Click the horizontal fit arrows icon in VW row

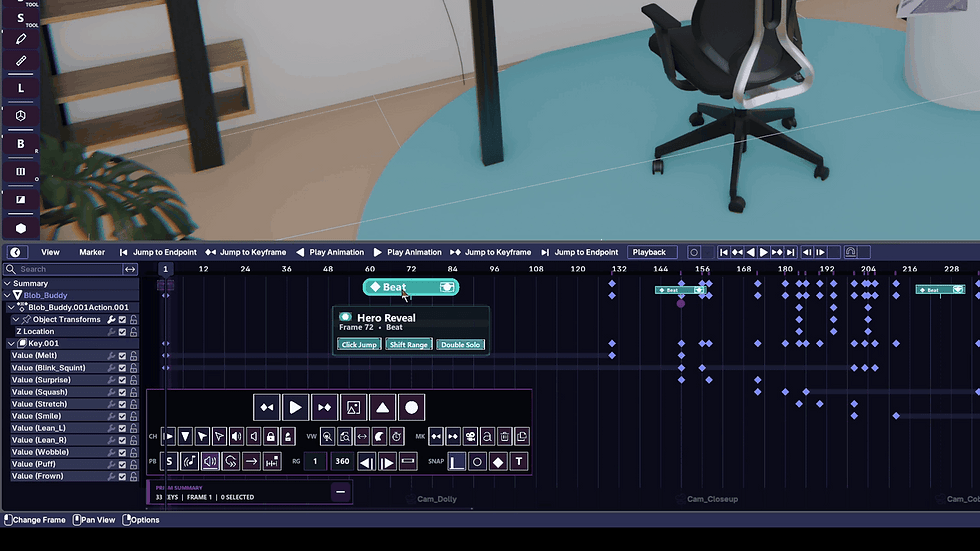[x=362, y=436]
